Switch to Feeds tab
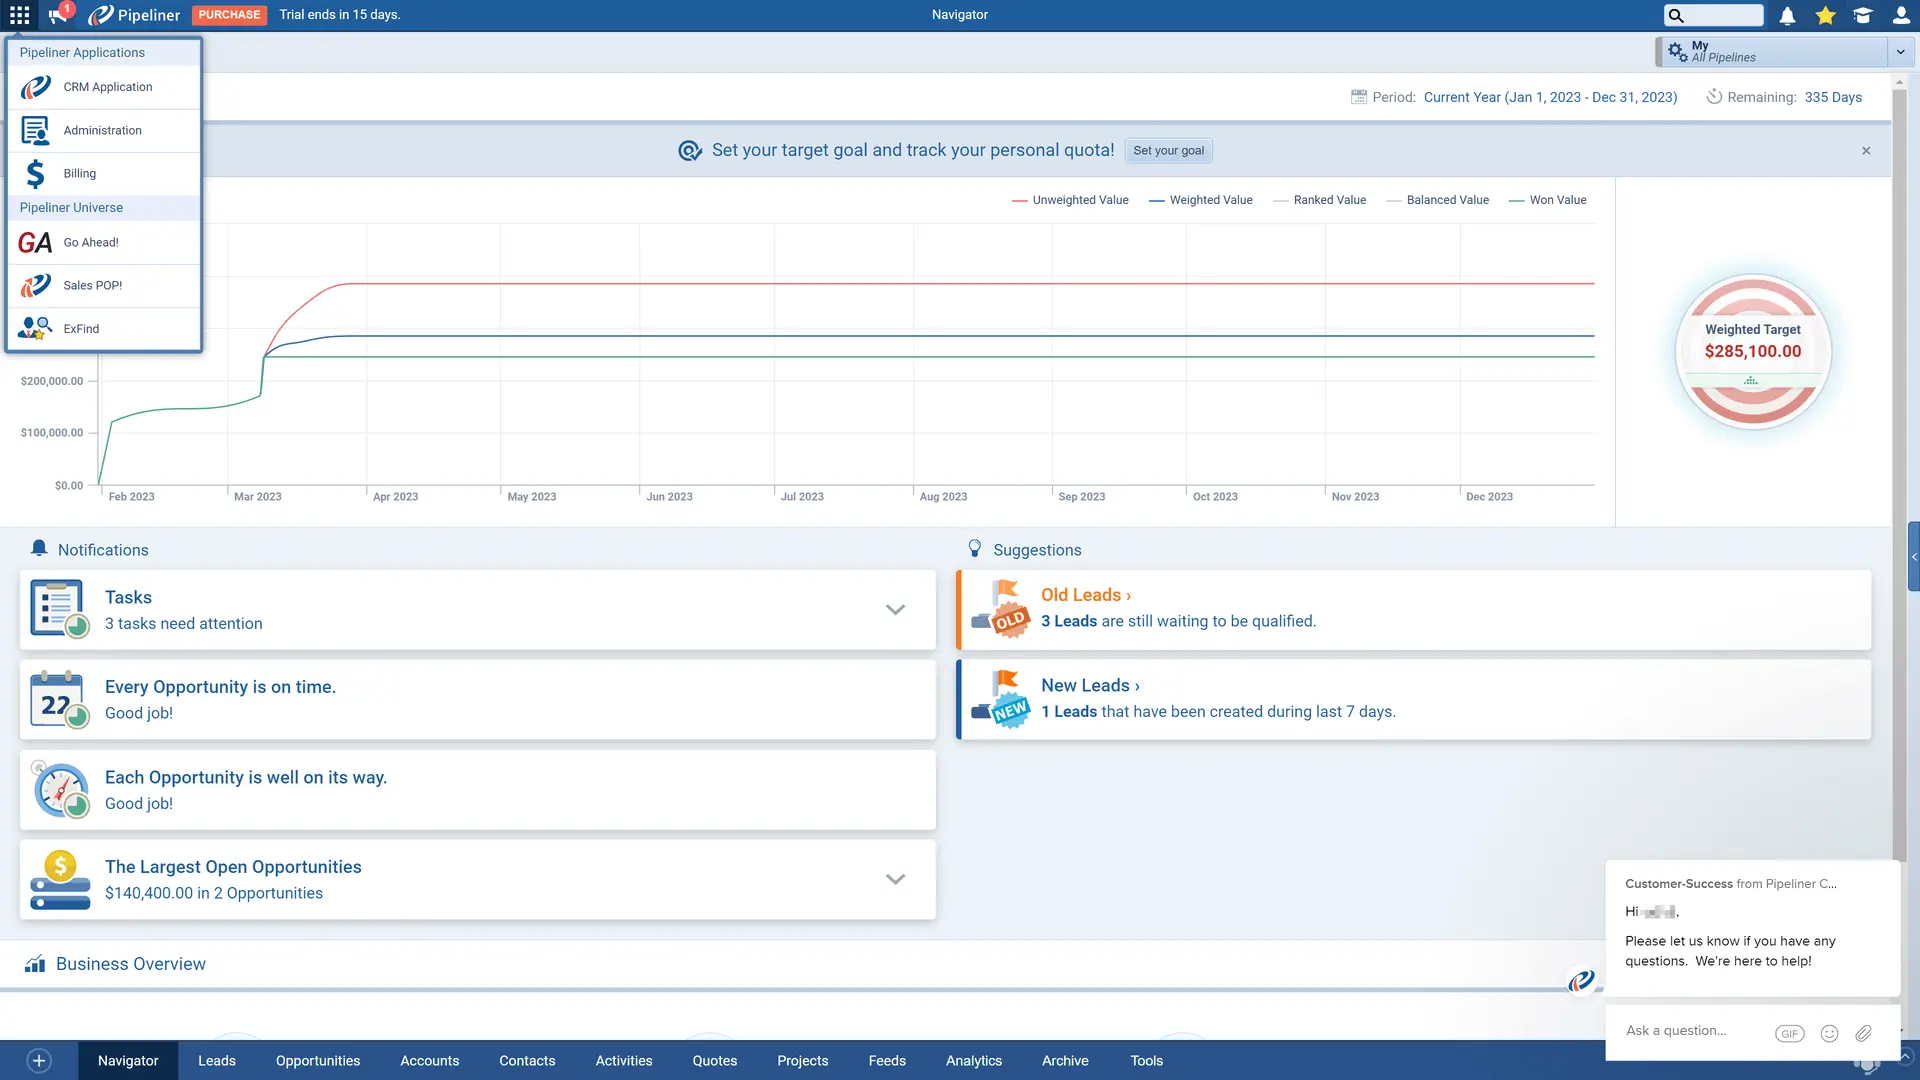Image resolution: width=1920 pixels, height=1080 pixels. coord(887,1061)
